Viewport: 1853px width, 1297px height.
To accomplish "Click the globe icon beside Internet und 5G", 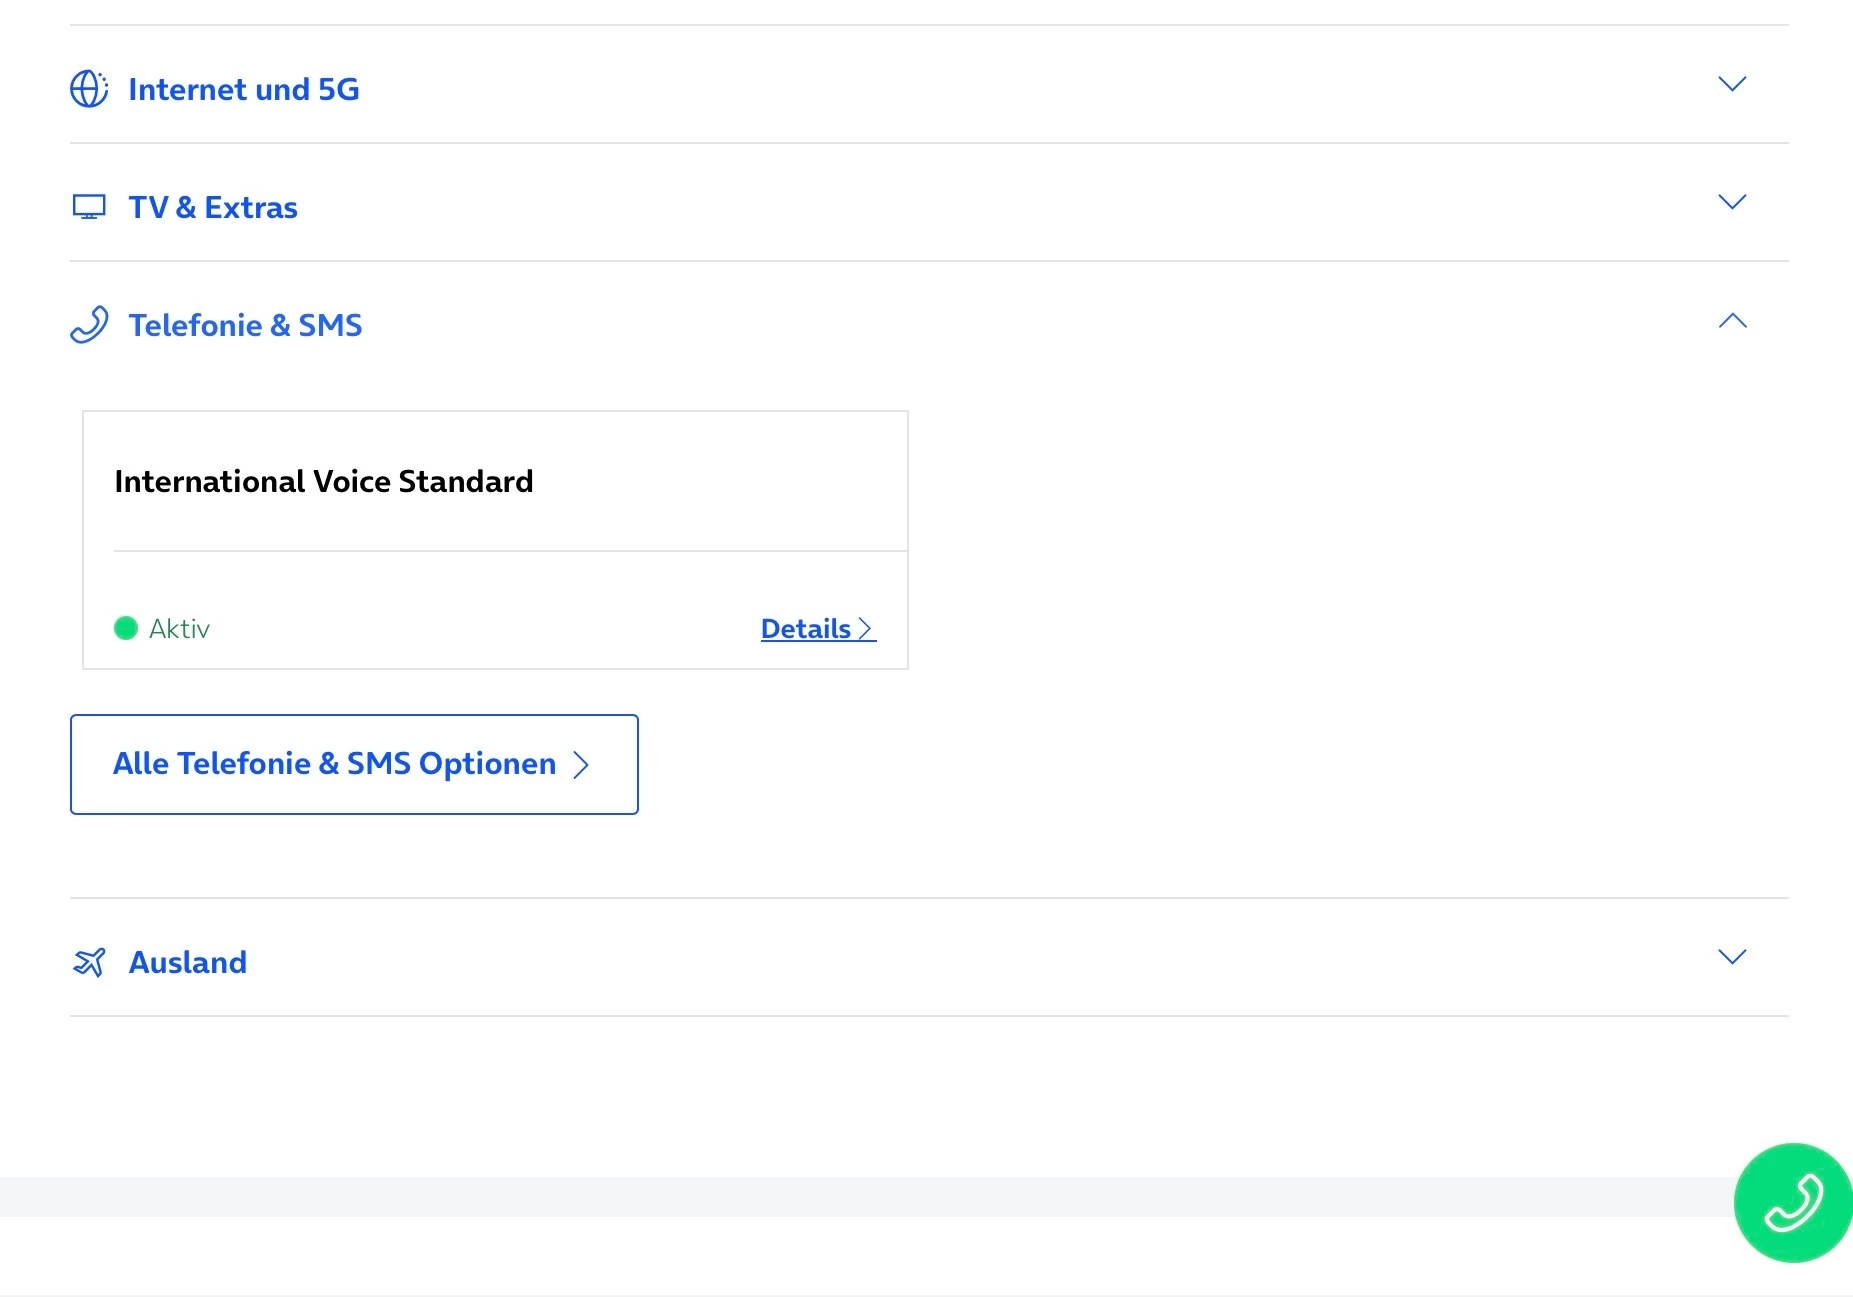I will (x=89, y=89).
